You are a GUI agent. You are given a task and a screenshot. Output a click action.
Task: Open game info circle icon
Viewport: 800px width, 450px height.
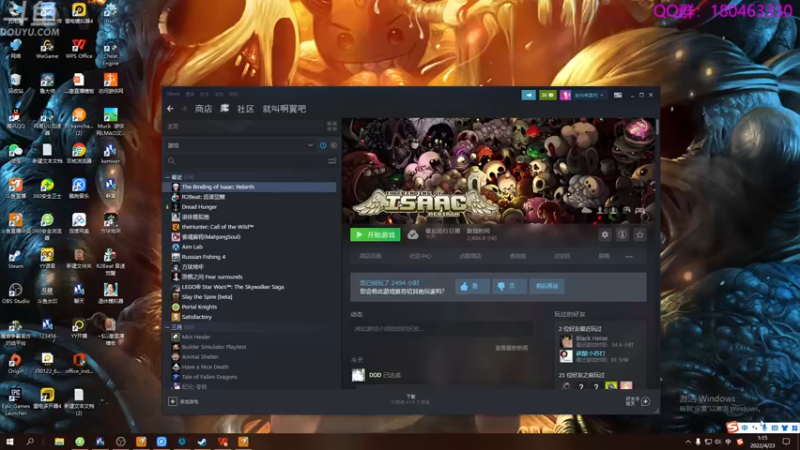click(x=622, y=235)
